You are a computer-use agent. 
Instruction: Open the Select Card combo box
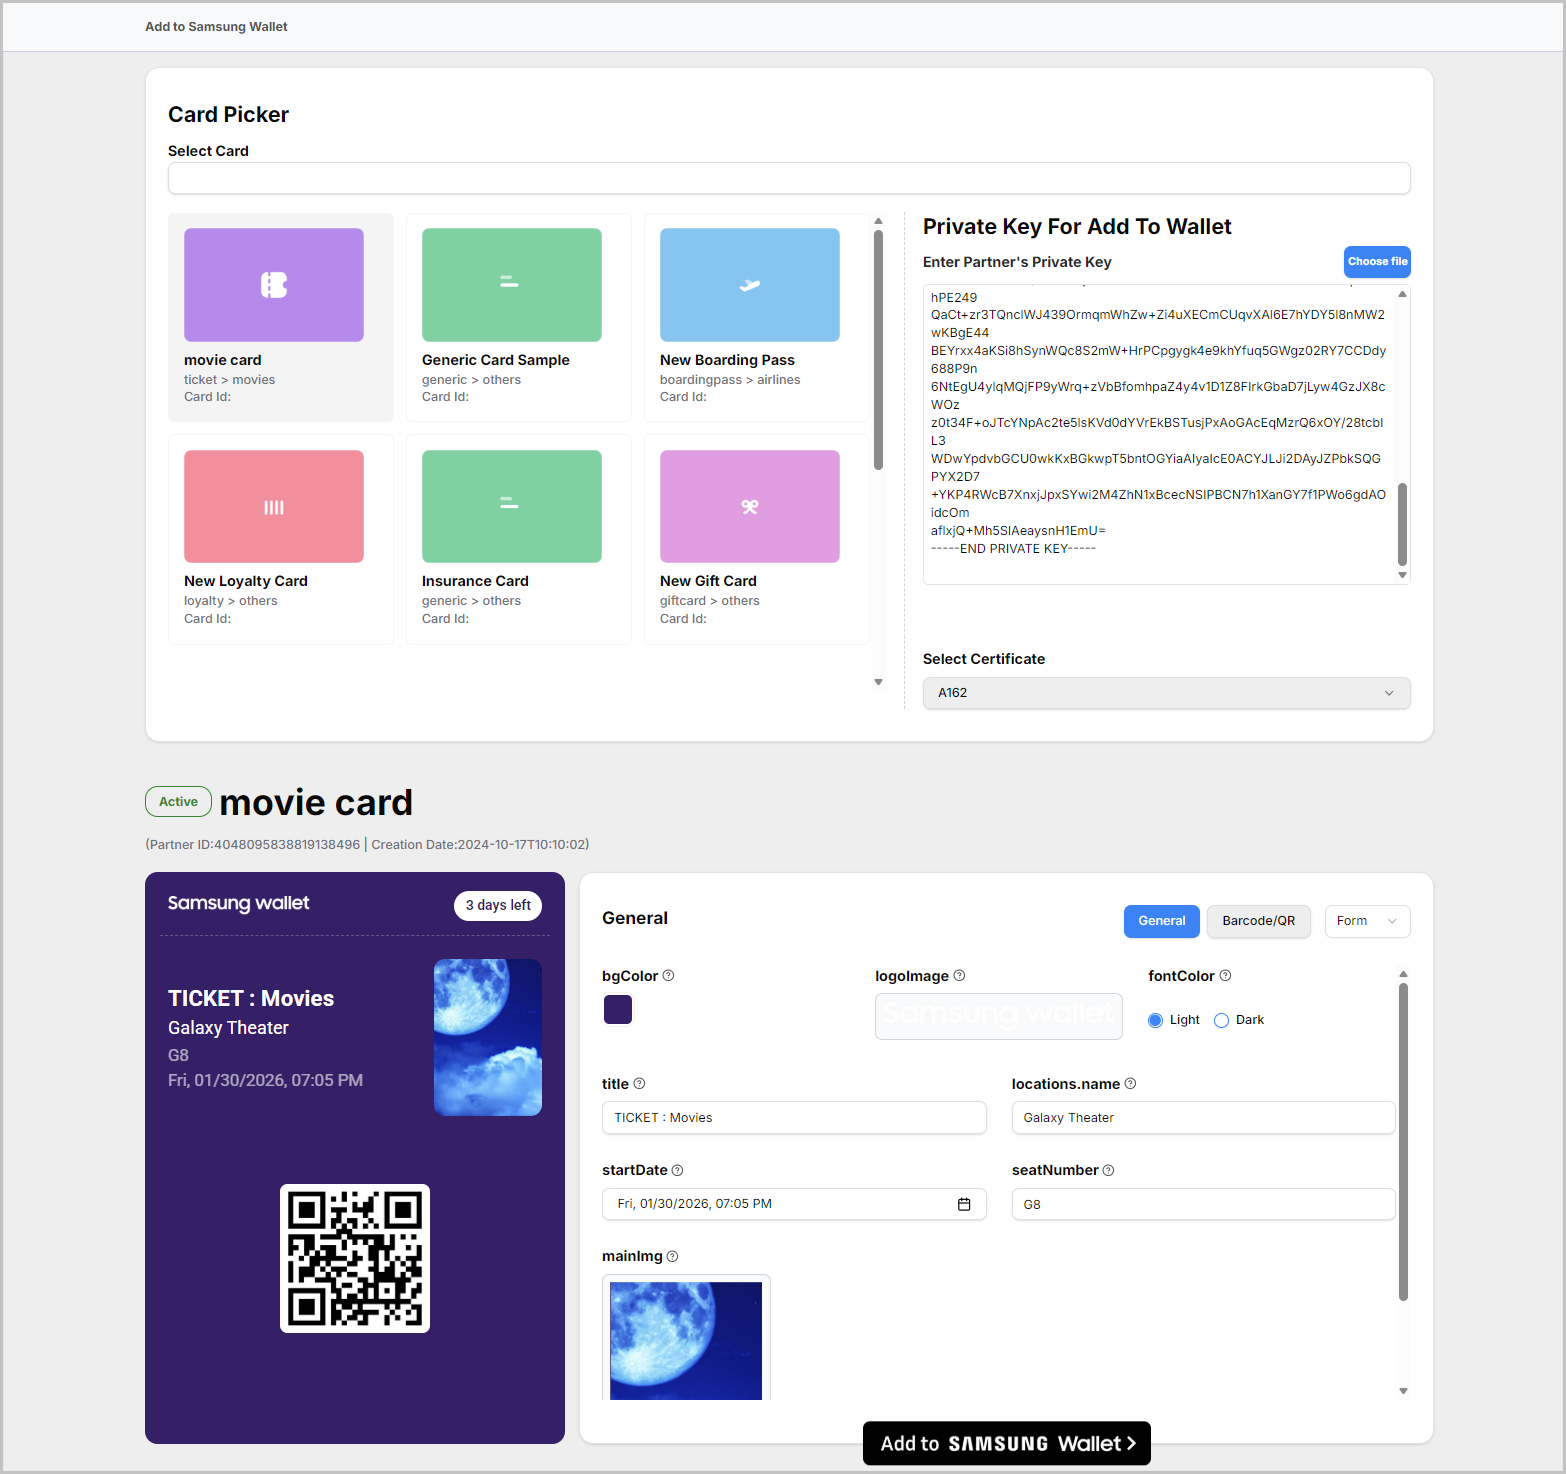[788, 178]
